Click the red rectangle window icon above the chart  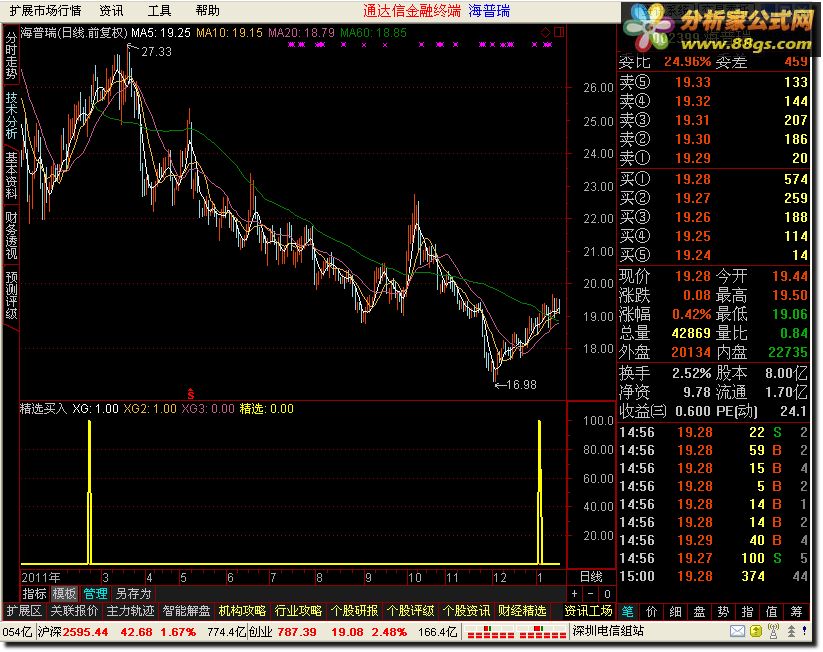[x=559, y=33]
